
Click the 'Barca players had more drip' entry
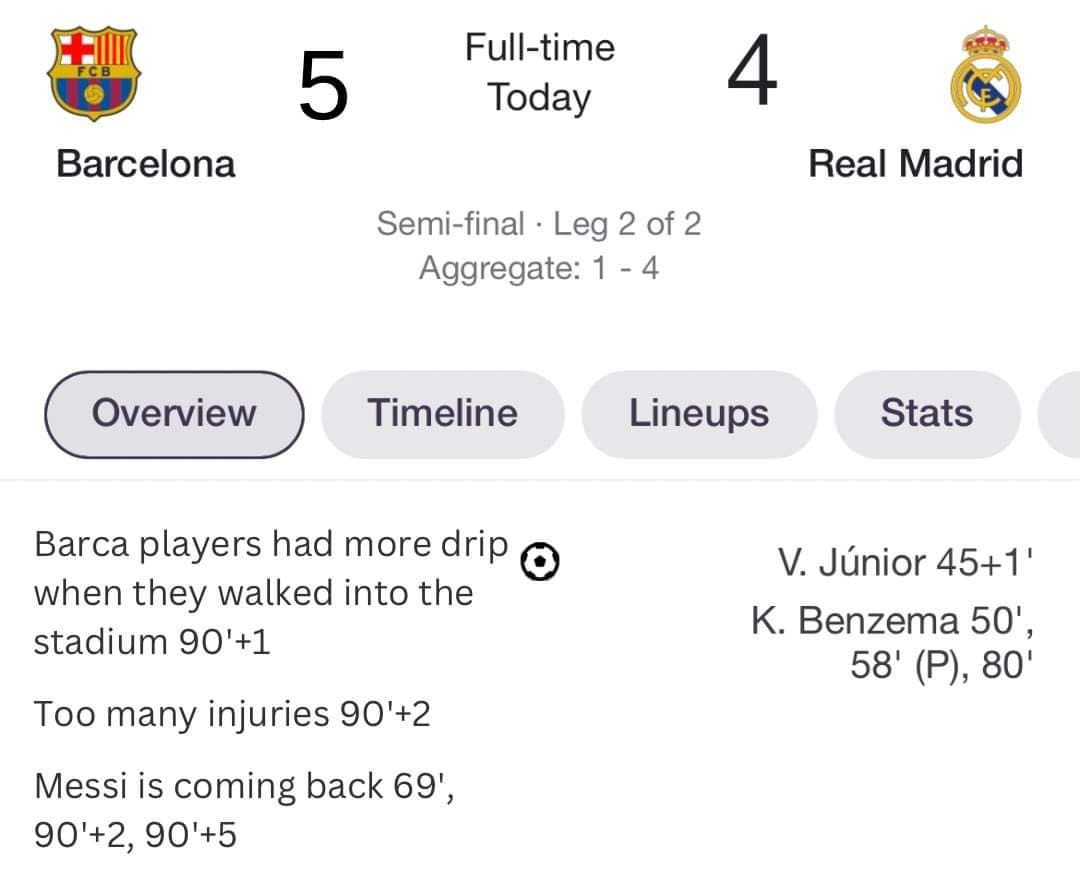tap(271, 593)
